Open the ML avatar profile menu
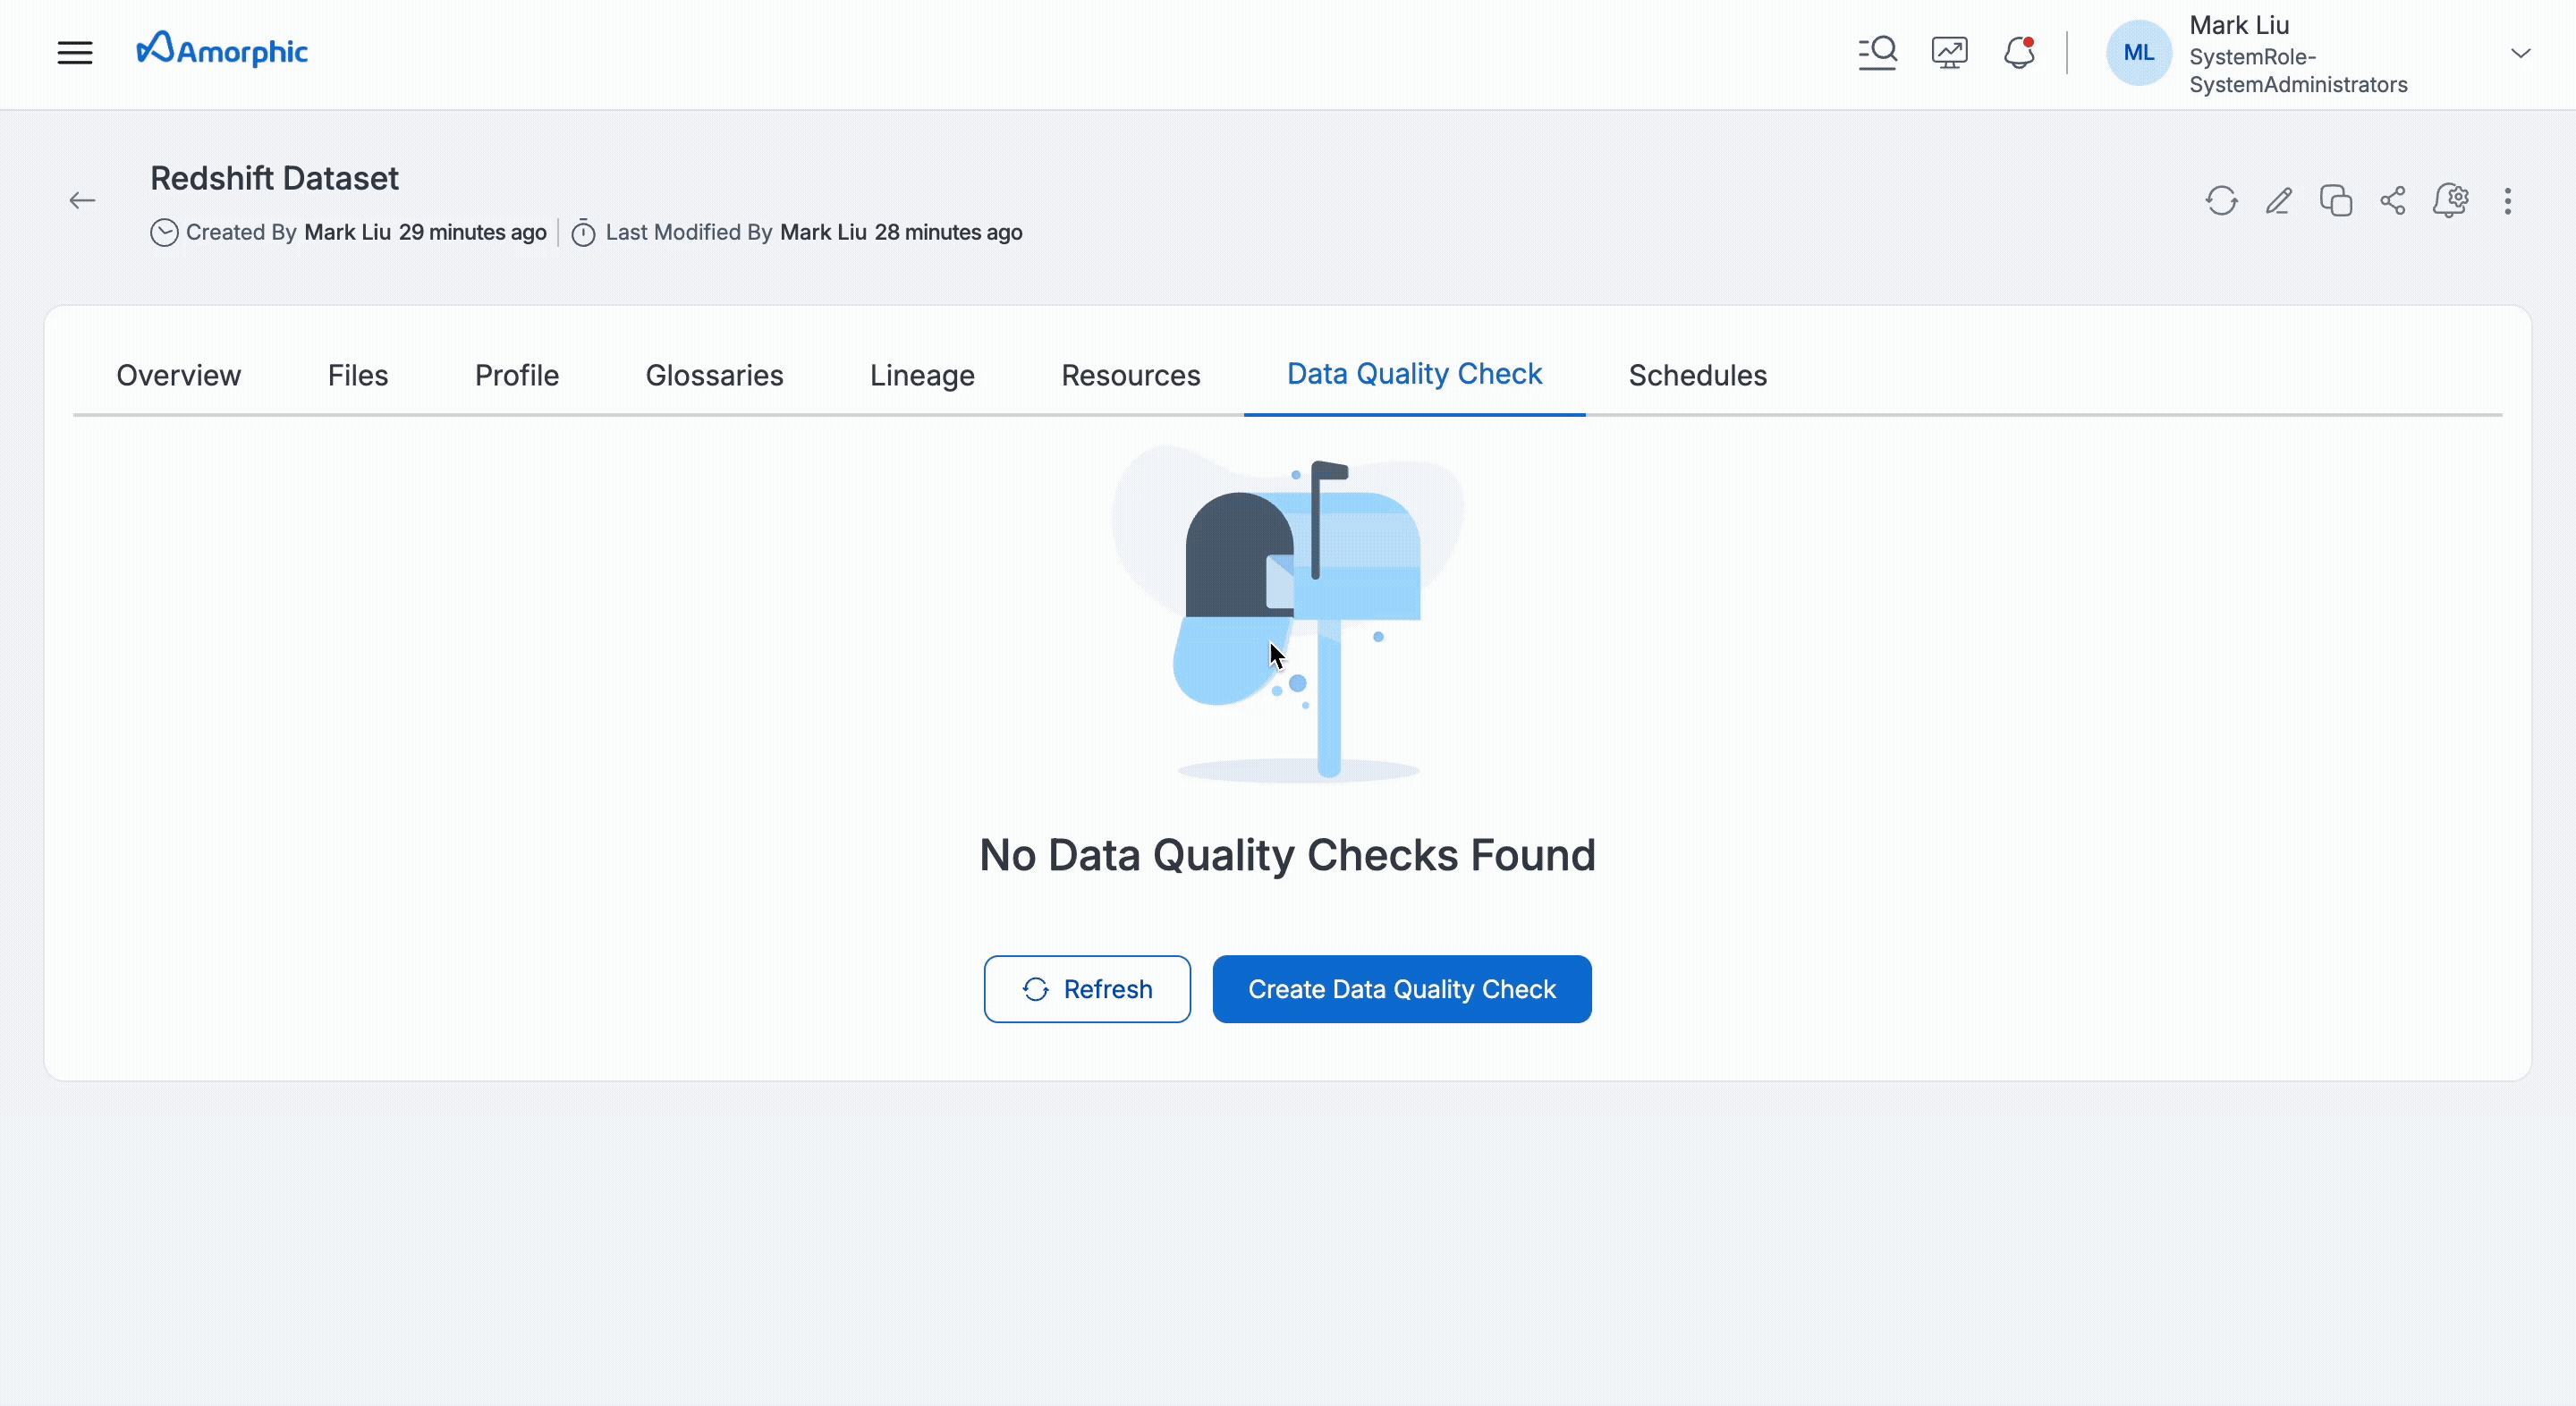Viewport: 2576px width, 1406px height. coord(2138,53)
